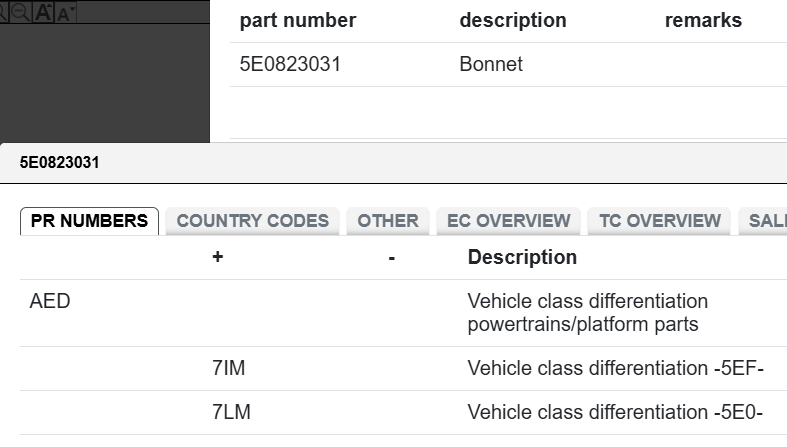Click 'Vehicle class differentiation -5EF-' text
The height and width of the screenshot is (447, 787).
pos(615,368)
